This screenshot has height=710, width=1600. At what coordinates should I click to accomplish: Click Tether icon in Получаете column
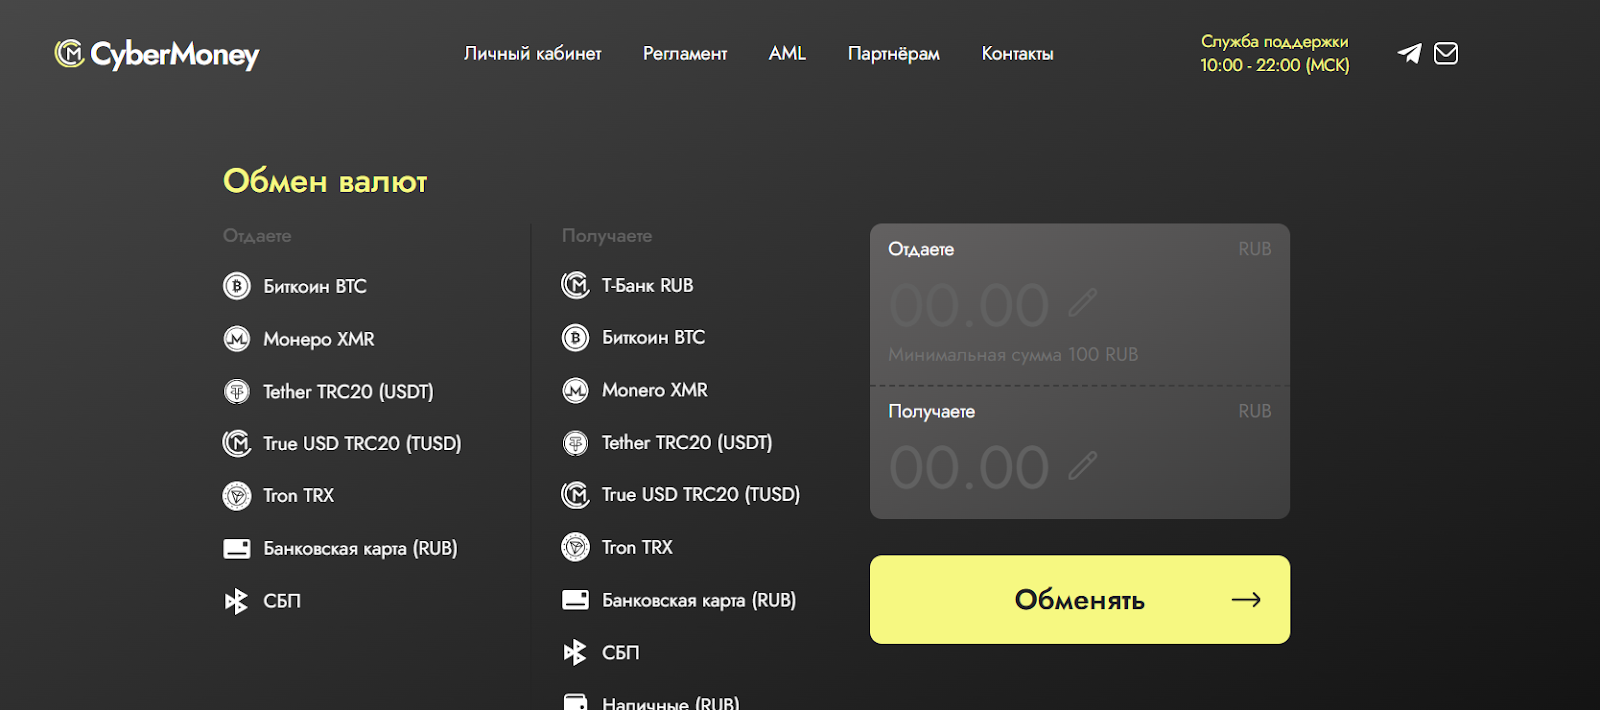coord(576,442)
